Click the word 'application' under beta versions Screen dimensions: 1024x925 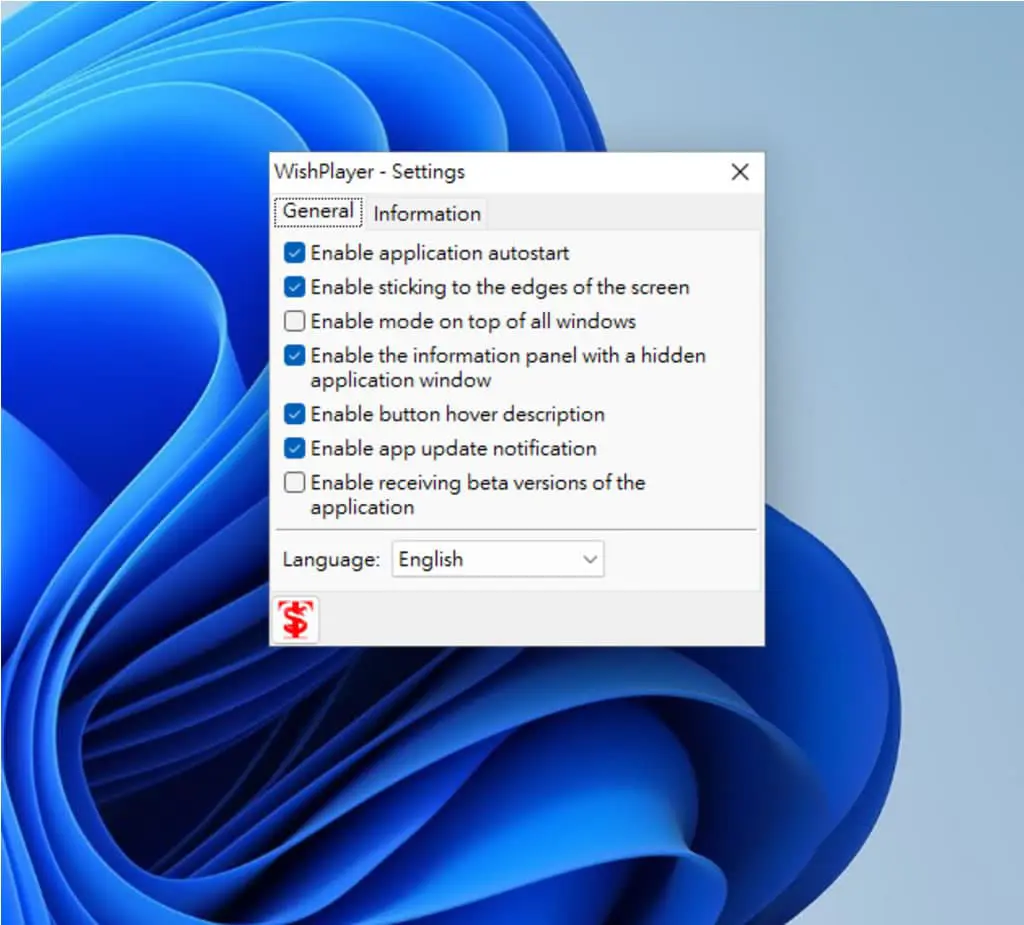click(362, 508)
